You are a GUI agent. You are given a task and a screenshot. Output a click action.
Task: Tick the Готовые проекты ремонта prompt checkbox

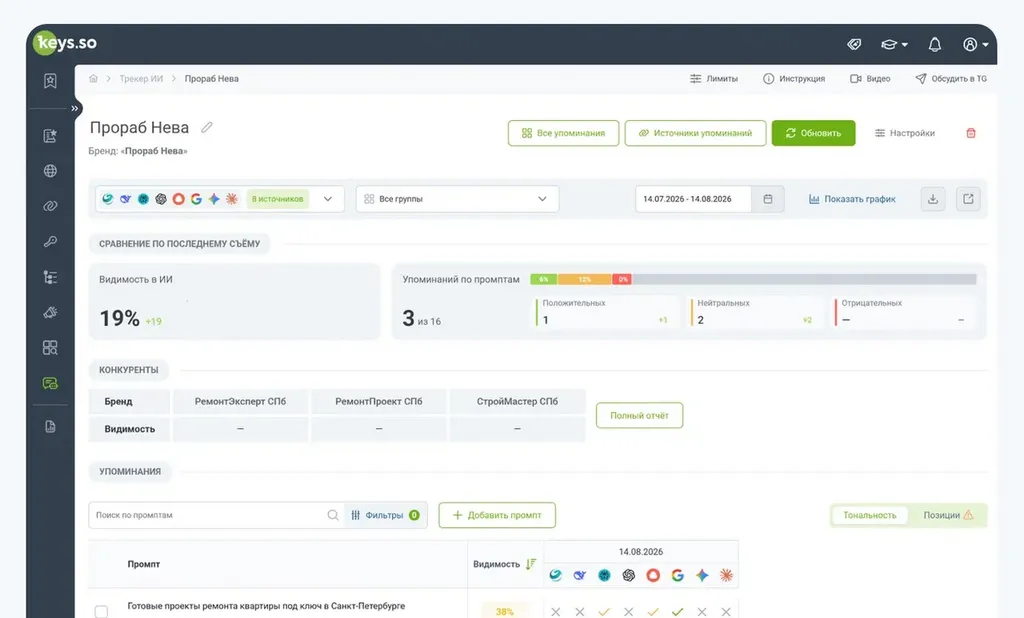click(101, 611)
